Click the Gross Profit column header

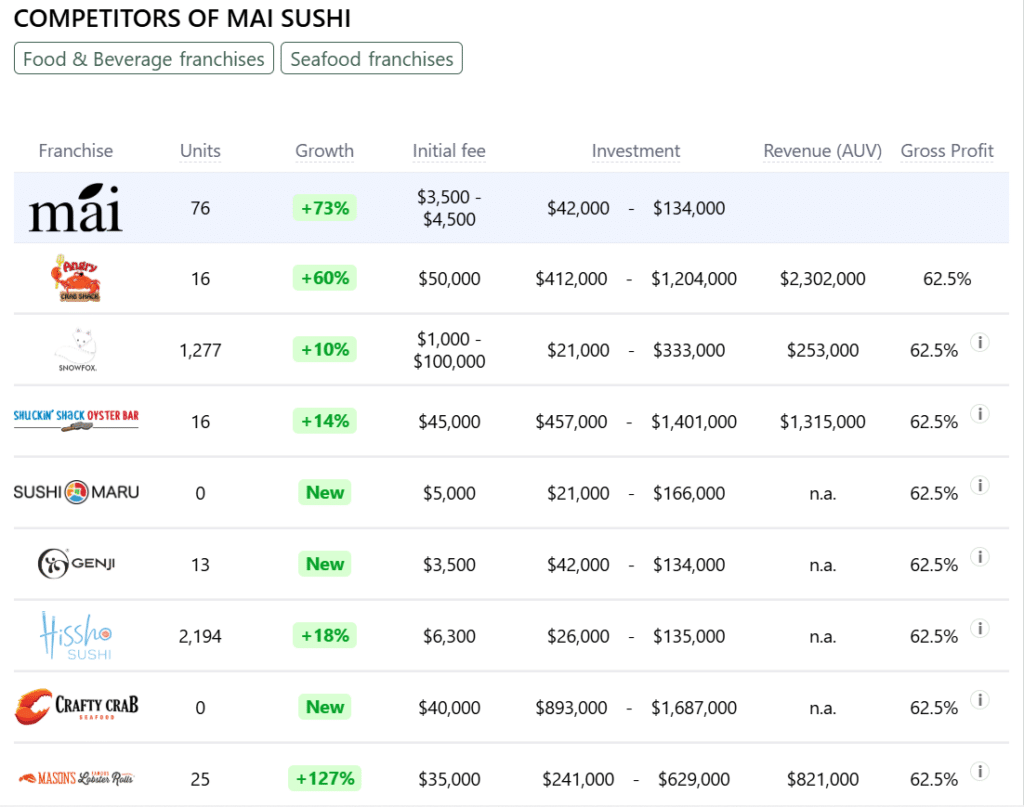(947, 151)
